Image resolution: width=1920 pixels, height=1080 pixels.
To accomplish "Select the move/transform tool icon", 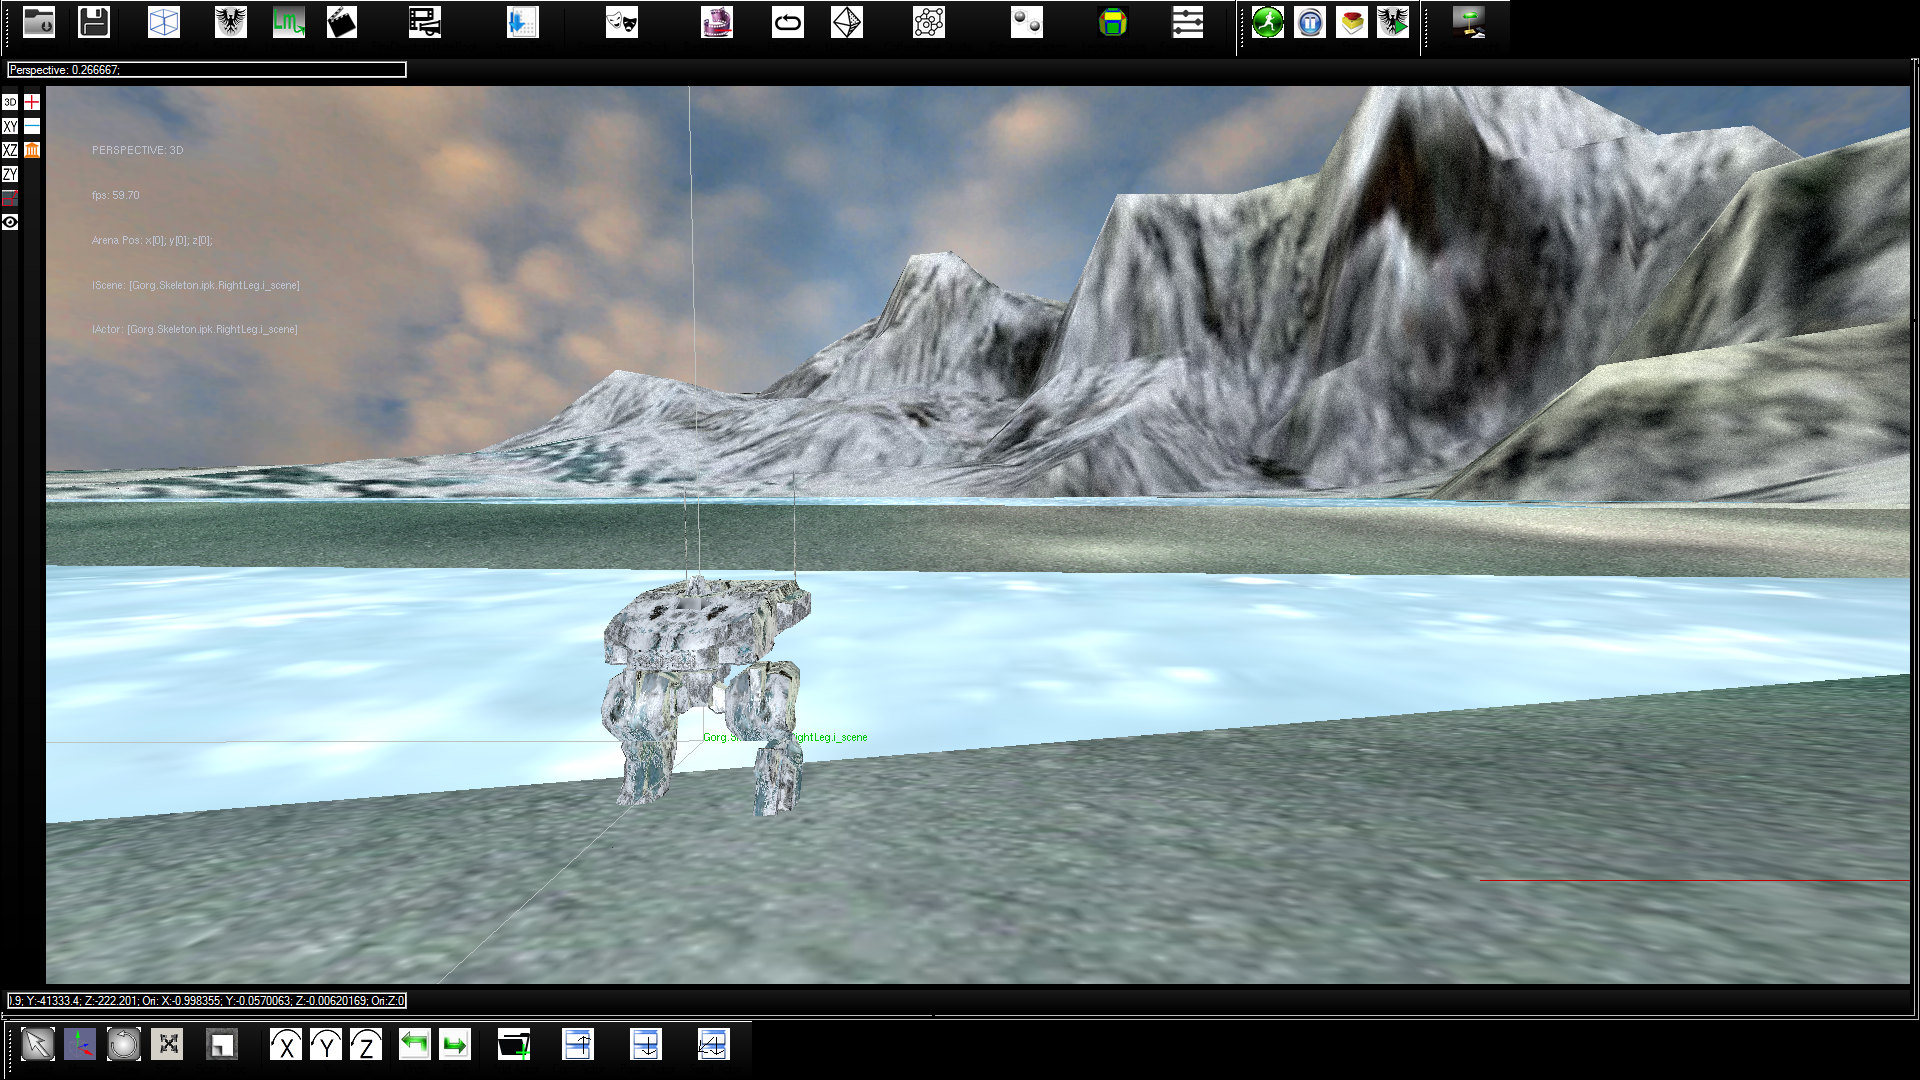I will (79, 1044).
